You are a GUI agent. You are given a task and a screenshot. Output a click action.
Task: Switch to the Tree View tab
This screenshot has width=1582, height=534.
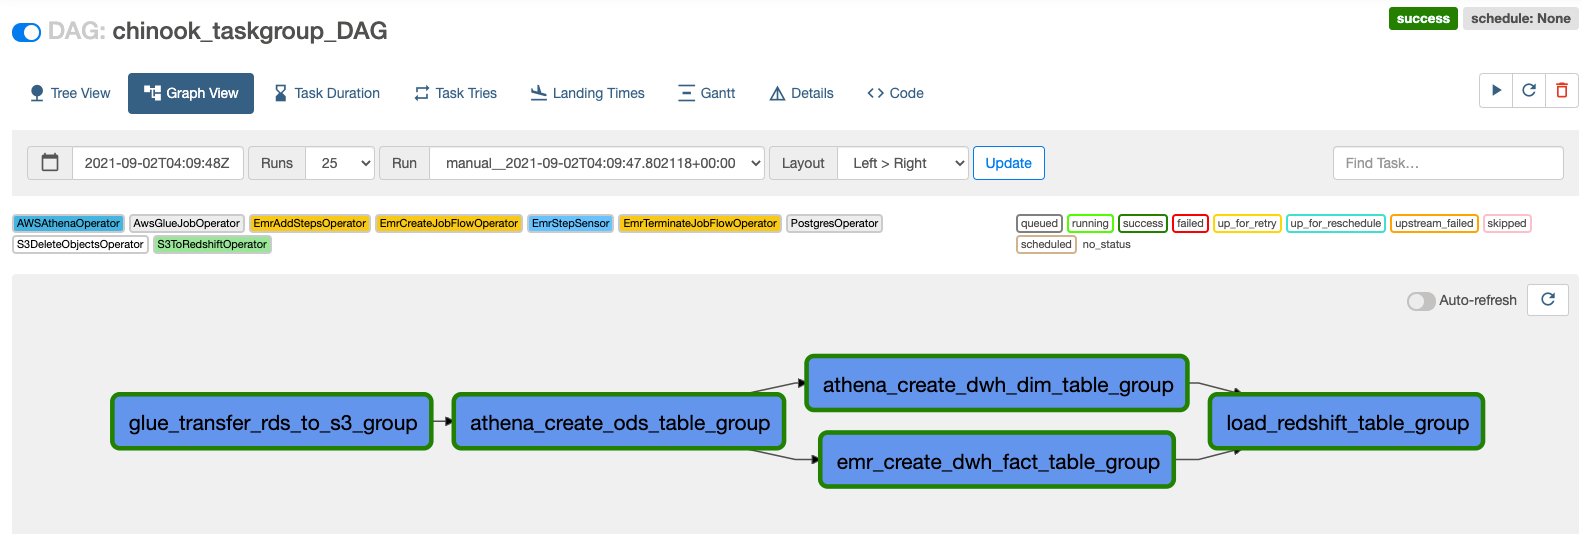click(70, 93)
